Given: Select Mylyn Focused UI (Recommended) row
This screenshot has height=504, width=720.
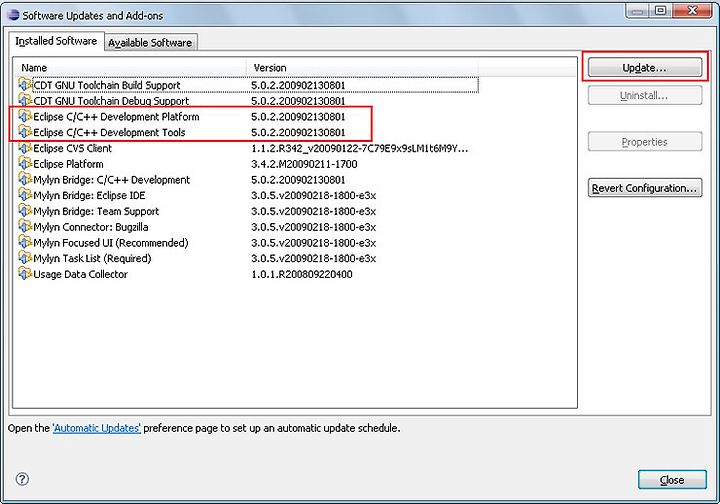Looking at the screenshot, I should click(x=248, y=242).
